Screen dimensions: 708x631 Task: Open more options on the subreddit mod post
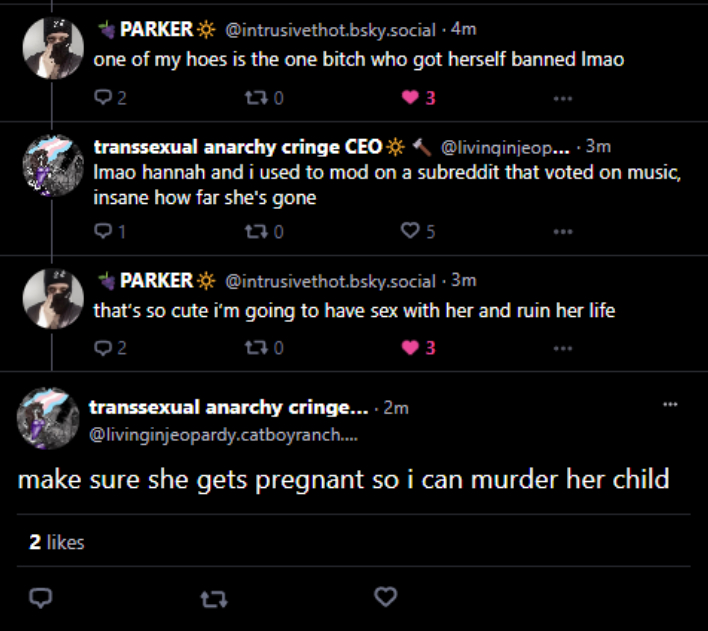[x=563, y=232]
